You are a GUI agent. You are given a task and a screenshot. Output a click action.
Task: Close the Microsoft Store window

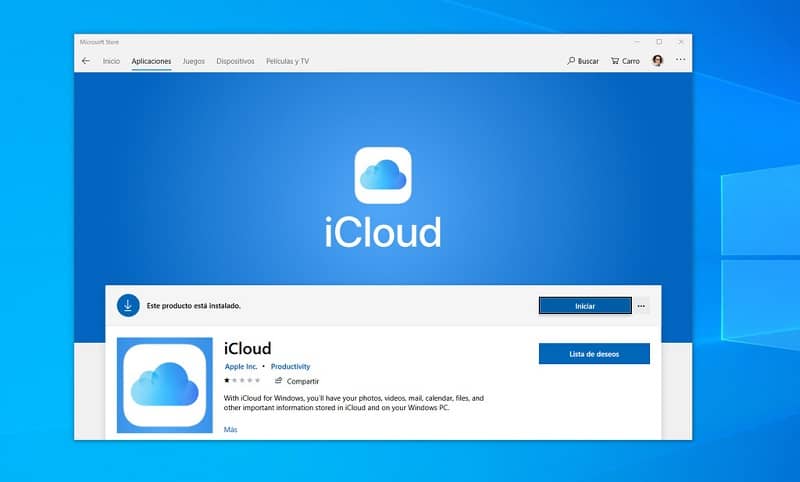point(681,42)
